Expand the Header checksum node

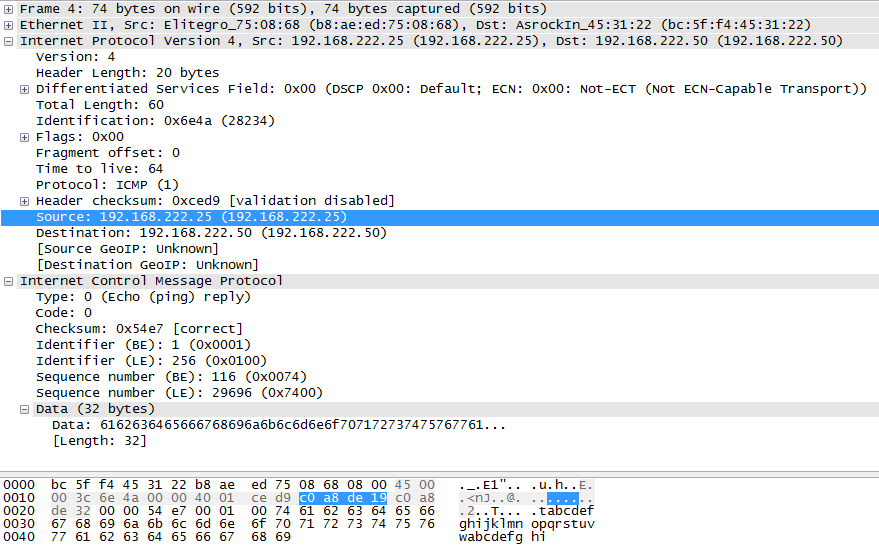point(24,201)
